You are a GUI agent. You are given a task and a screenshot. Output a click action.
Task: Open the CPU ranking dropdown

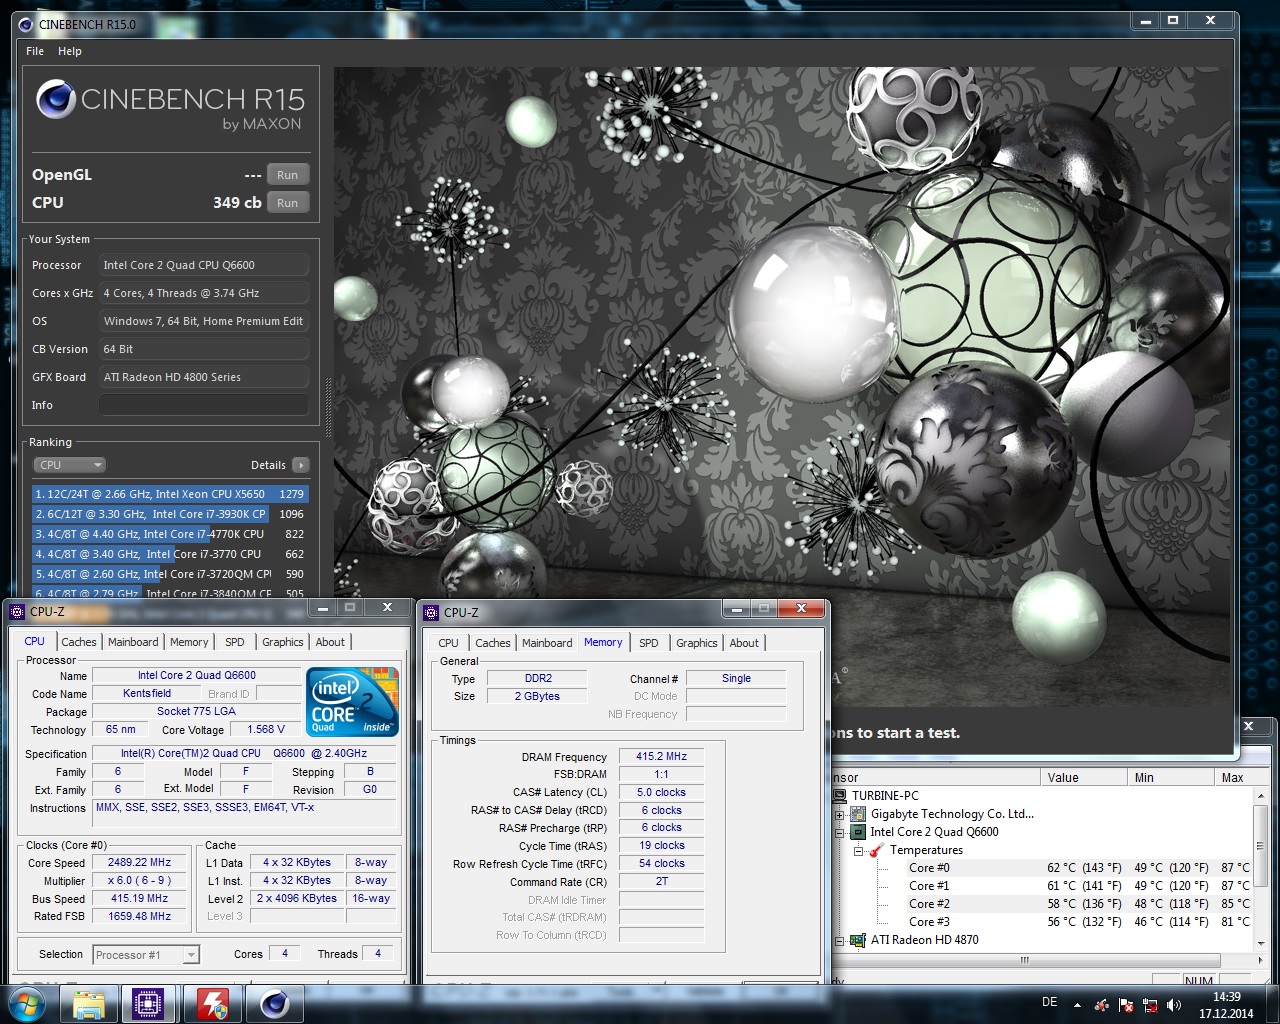[x=70, y=465]
